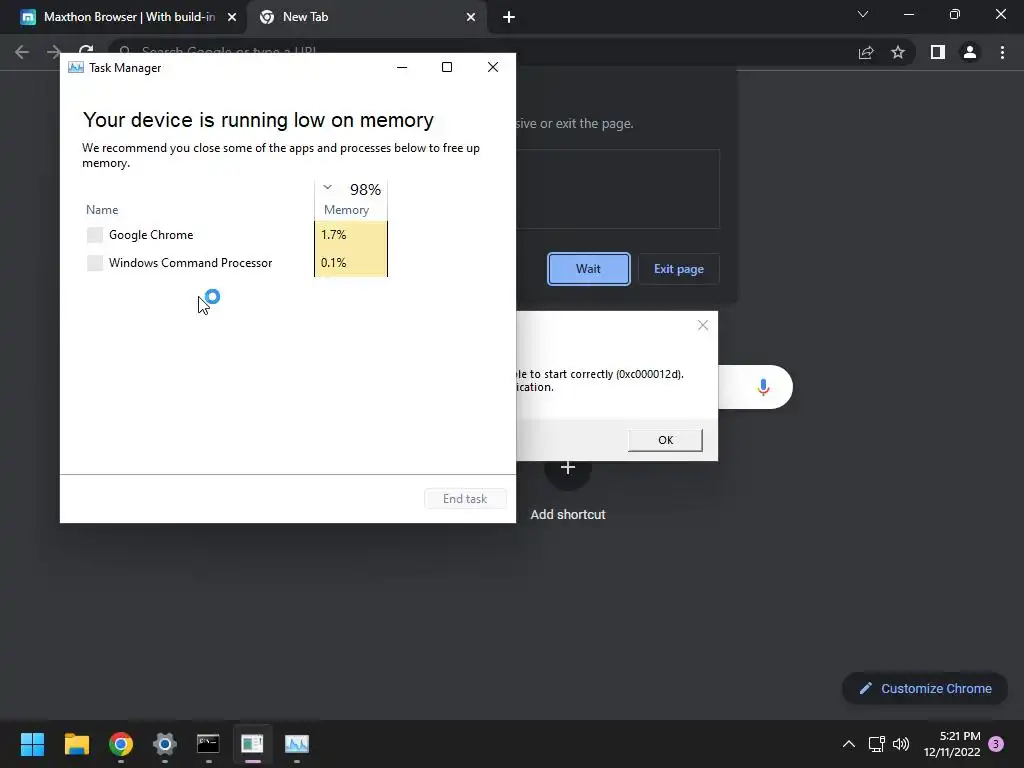
Task: Click the volume tray icon
Action: click(x=901, y=744)
